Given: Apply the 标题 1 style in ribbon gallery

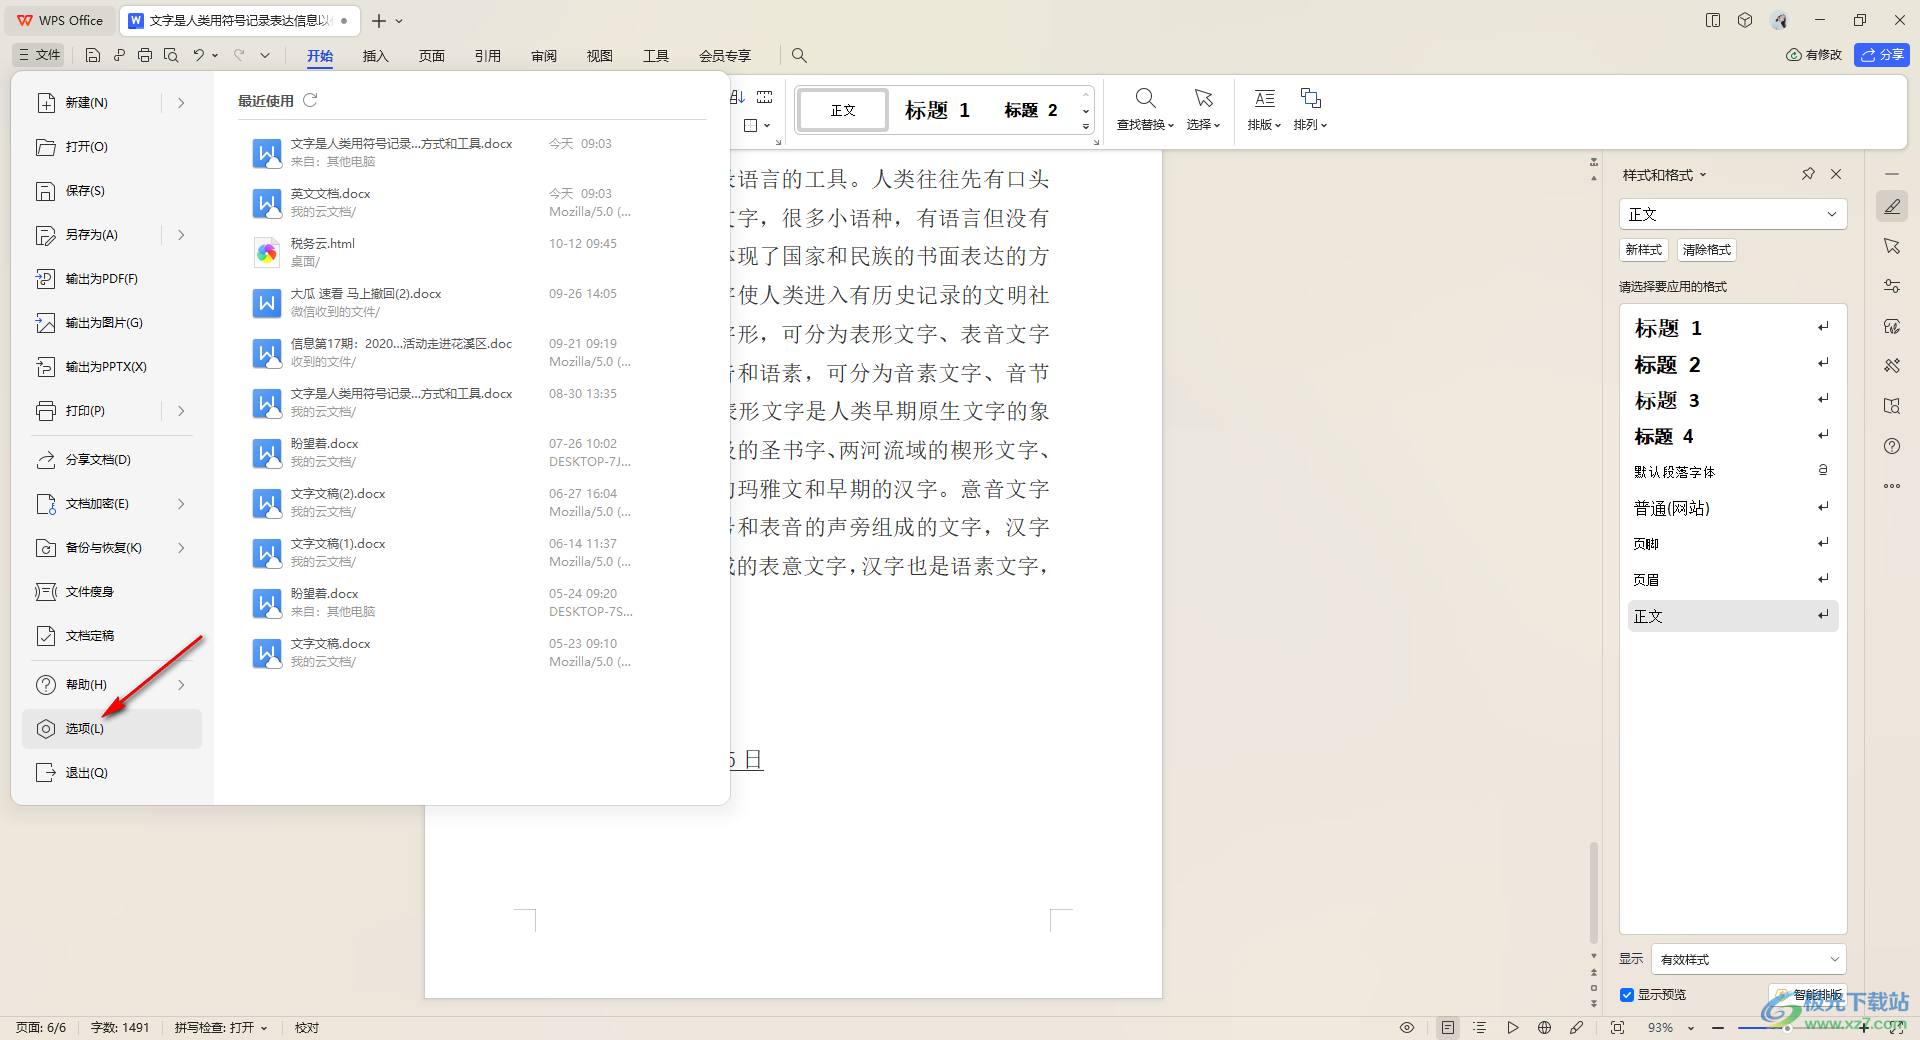Looking at the screenshot, I should [x=937, y=110].
